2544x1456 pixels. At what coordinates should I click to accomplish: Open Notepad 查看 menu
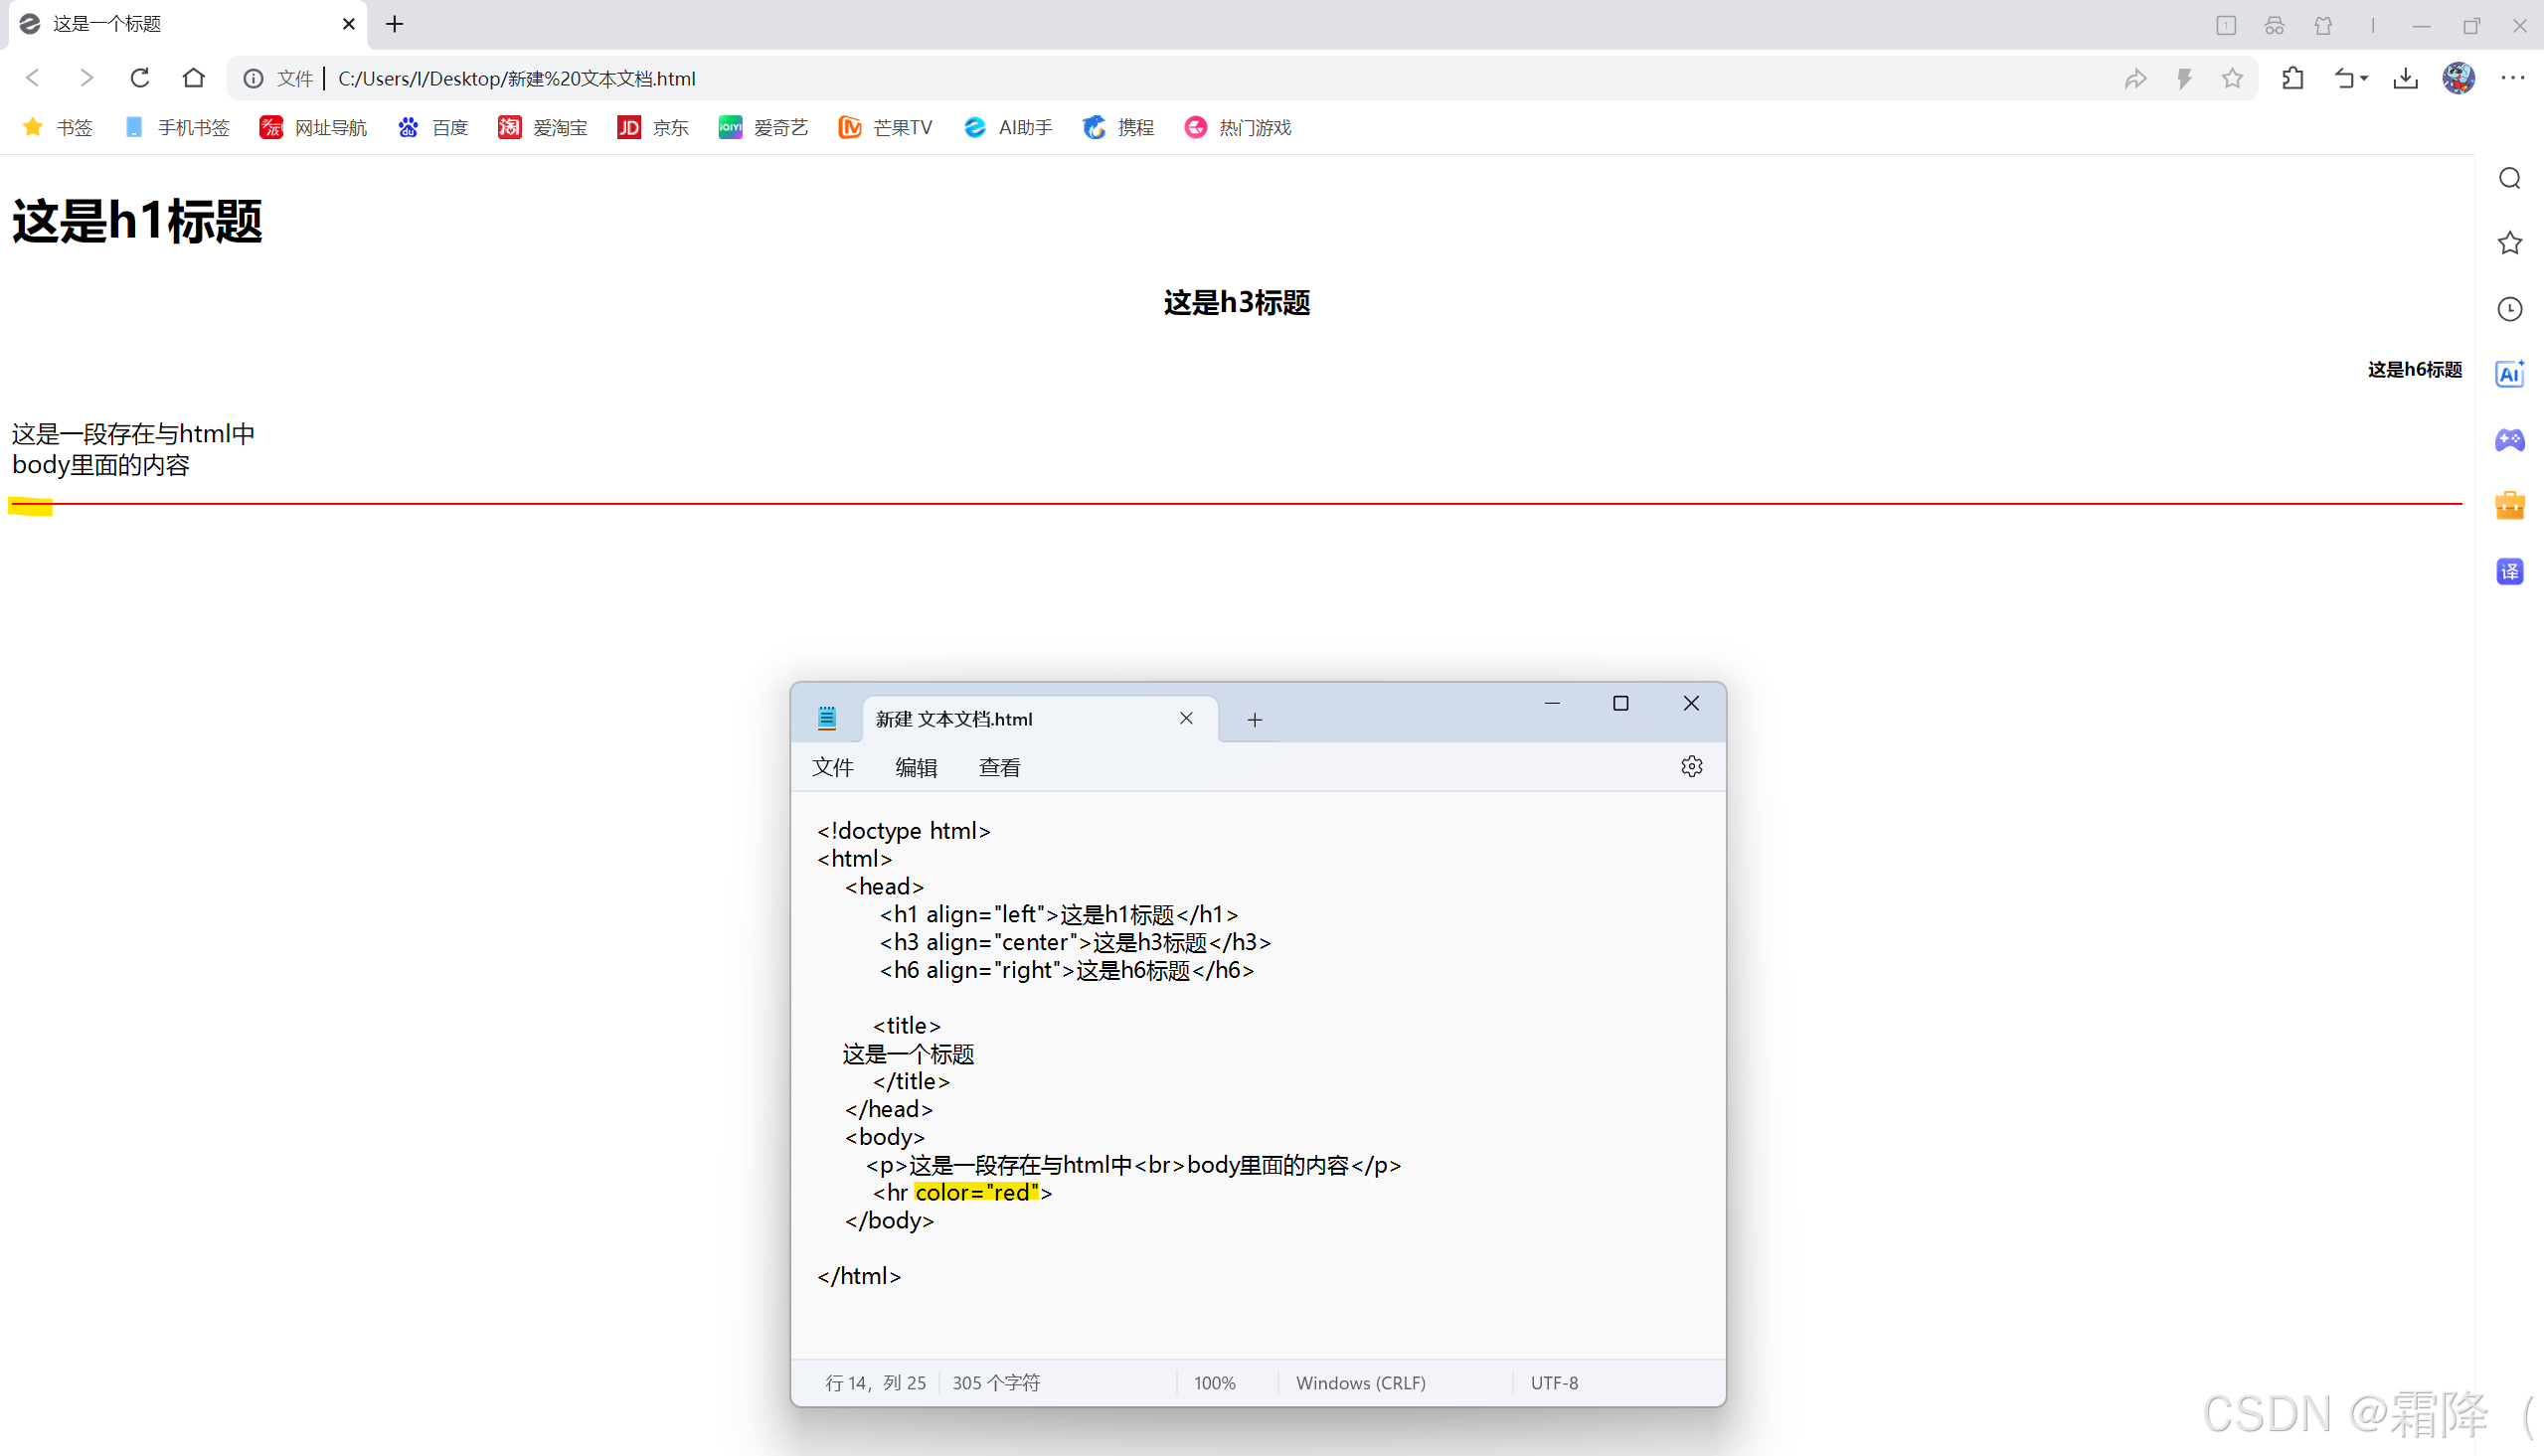coord(999,767)
